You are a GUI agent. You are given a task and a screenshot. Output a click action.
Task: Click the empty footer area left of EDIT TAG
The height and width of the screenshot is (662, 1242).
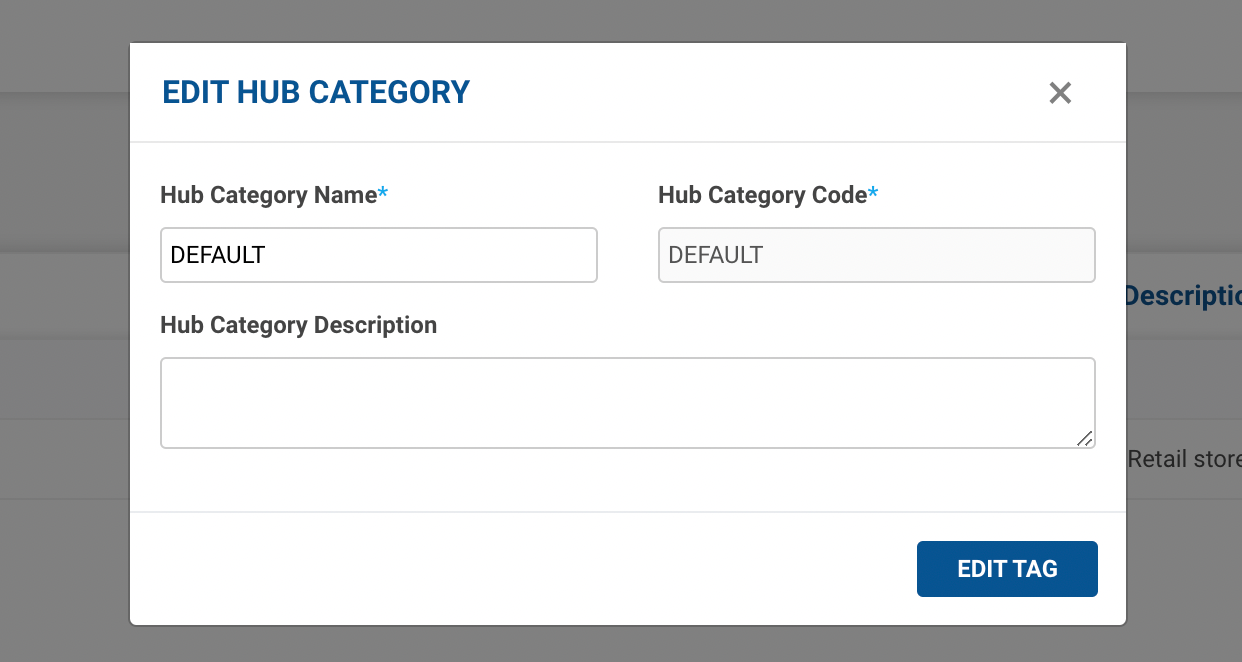tap(500, 568)
